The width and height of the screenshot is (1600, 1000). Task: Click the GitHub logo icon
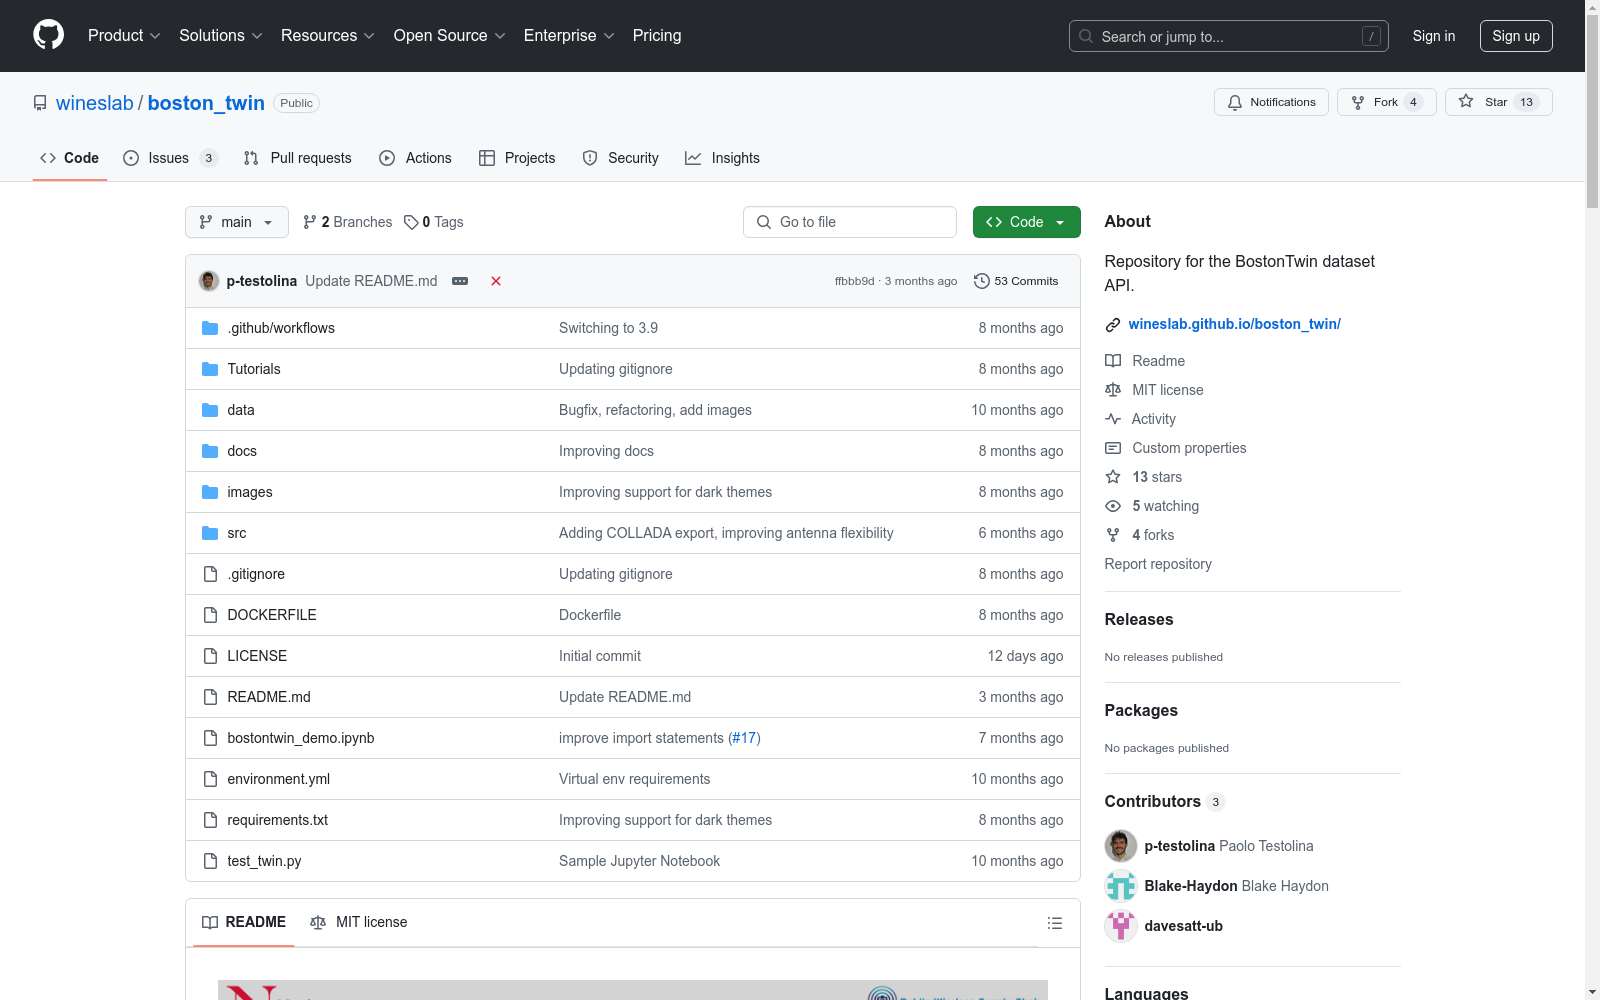click(x=48, y=35)
